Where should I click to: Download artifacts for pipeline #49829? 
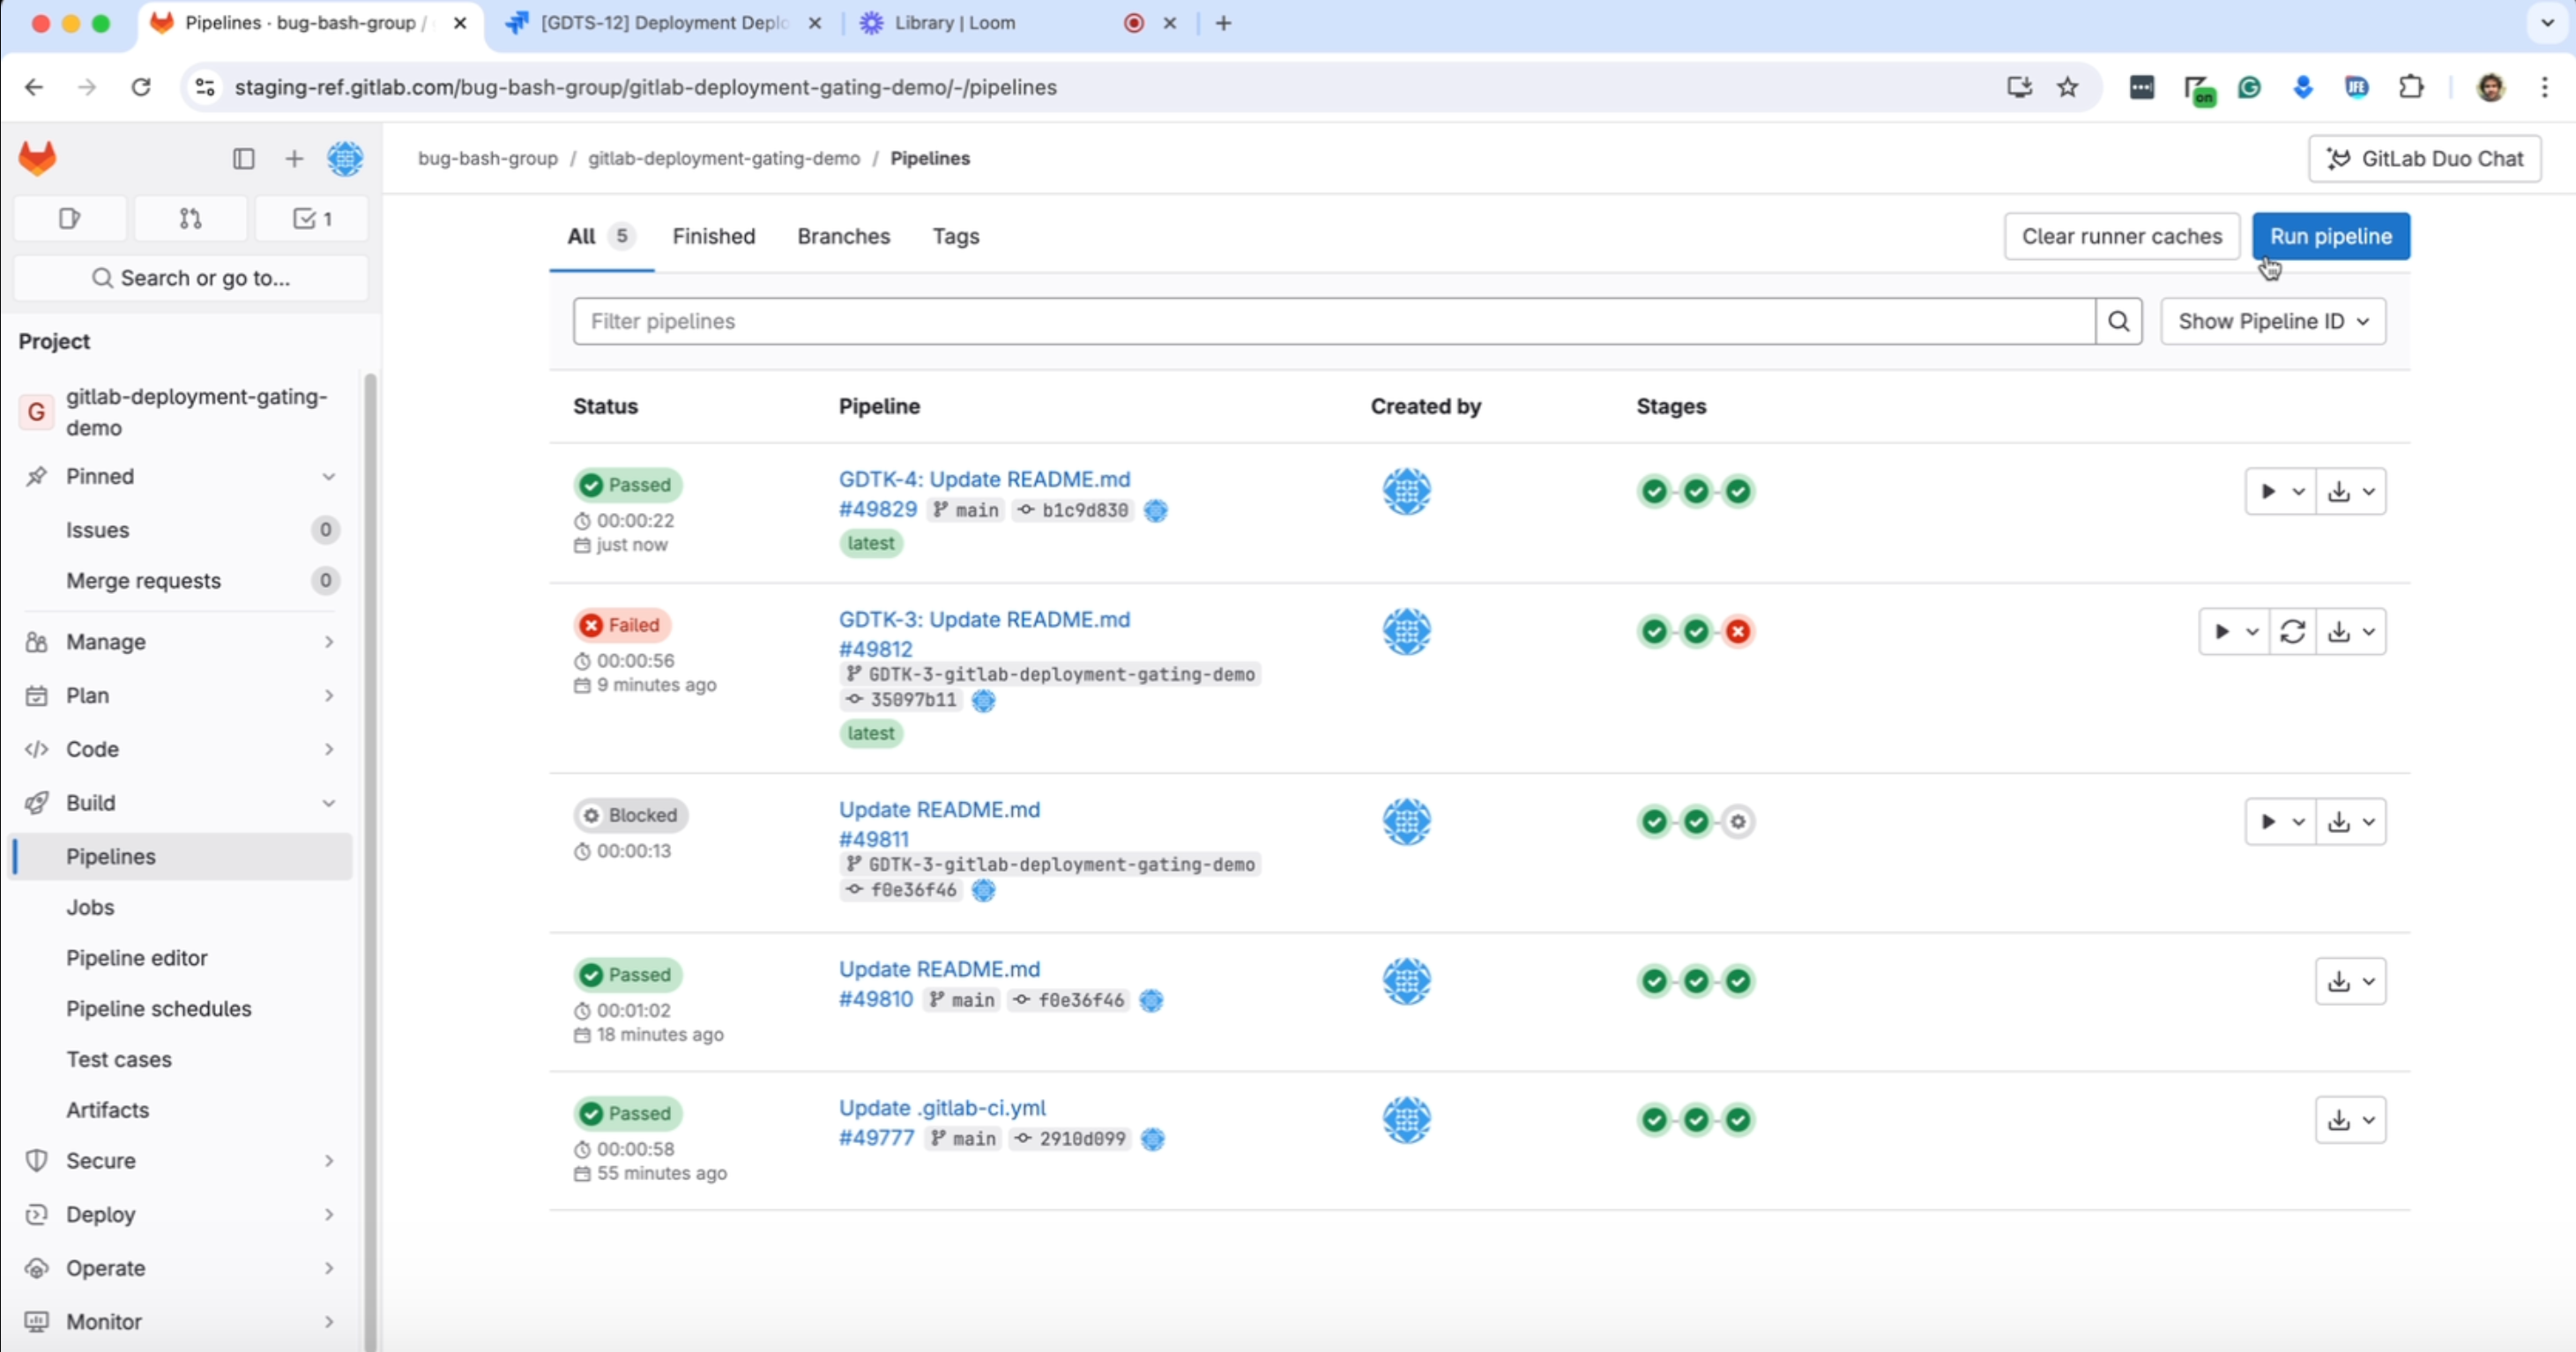click(x=2337, y=491)
